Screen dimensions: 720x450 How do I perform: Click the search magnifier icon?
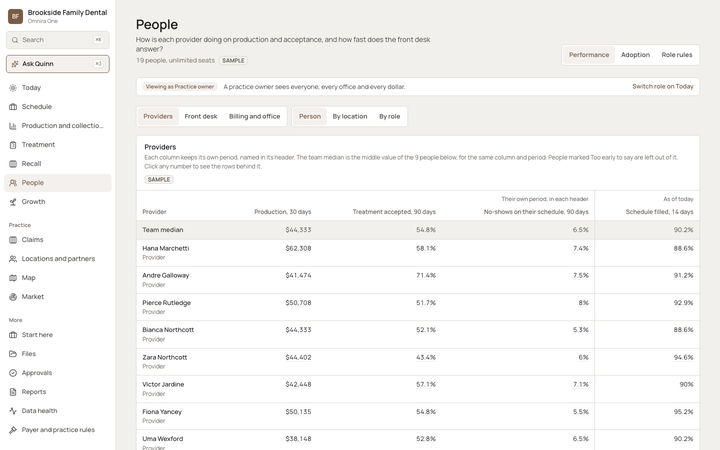(15, 40)
